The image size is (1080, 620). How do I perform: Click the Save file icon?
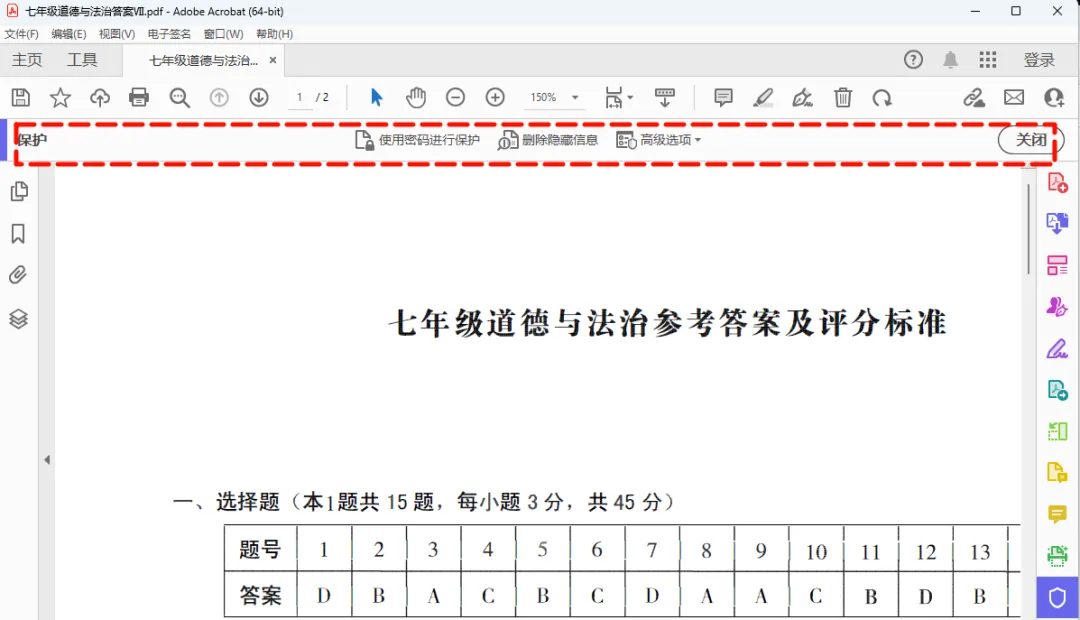(x=21, y=98)
